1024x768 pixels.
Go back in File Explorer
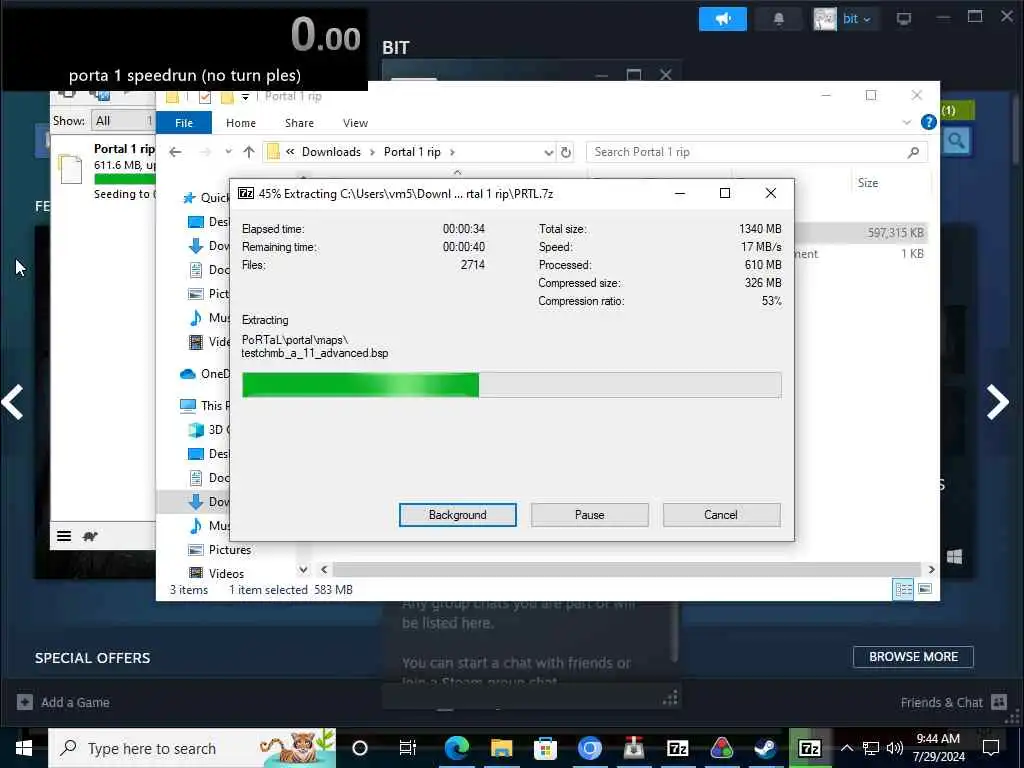175,152
